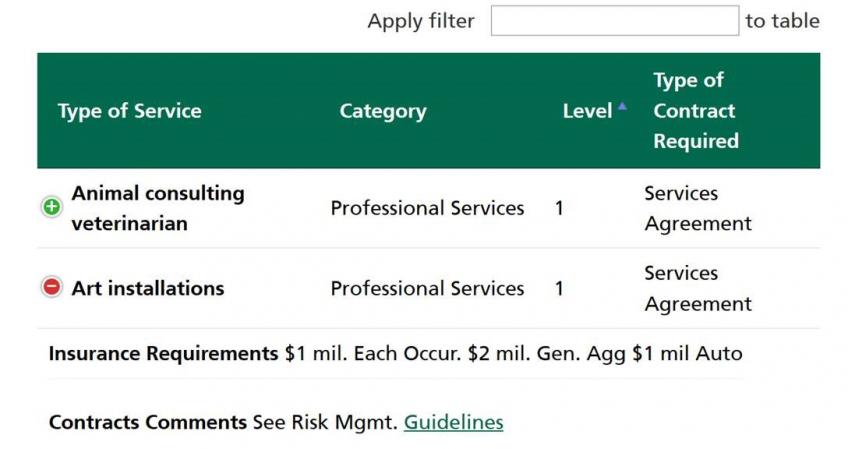The height and width of the screenshot is (449, 848).
Task: Click the Insurance Requirements label
Action: click(x=163, y=353)
